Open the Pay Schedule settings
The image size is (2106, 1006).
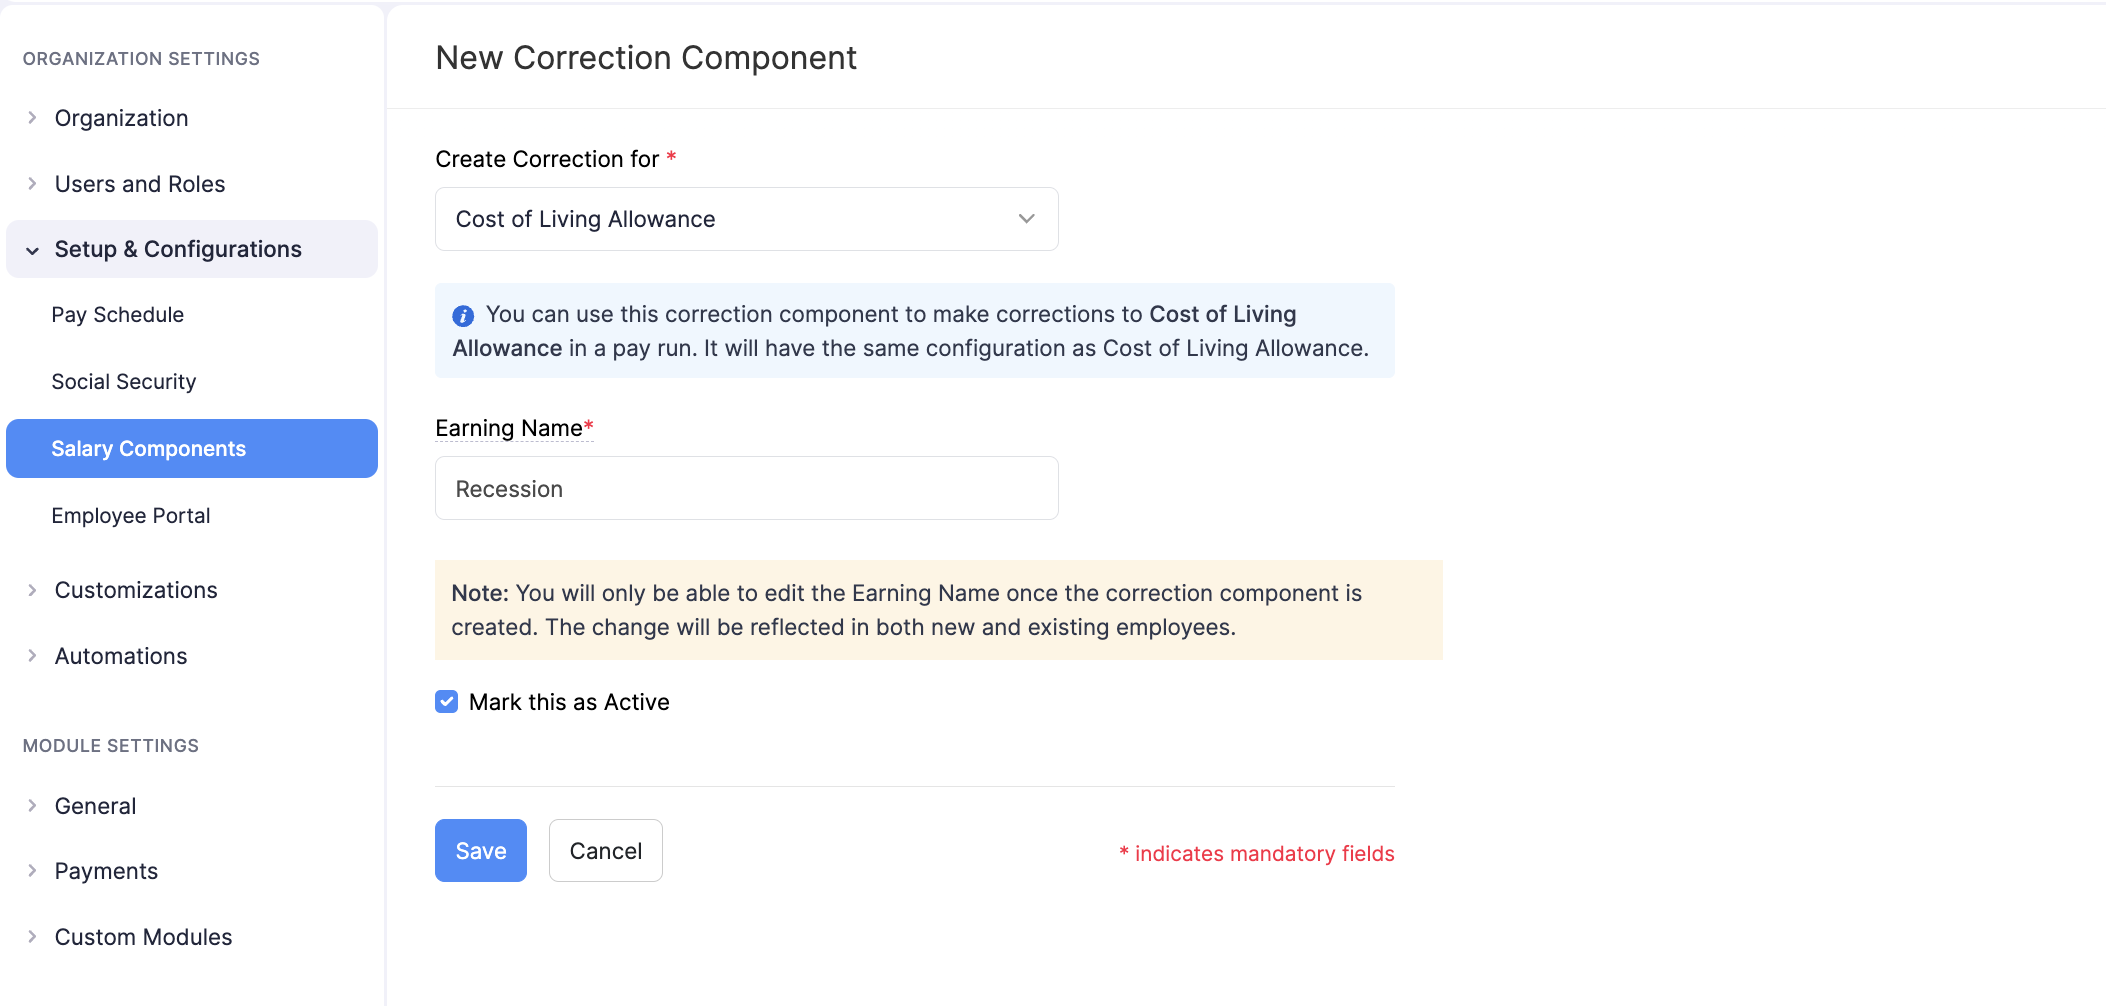click(117, 314)
